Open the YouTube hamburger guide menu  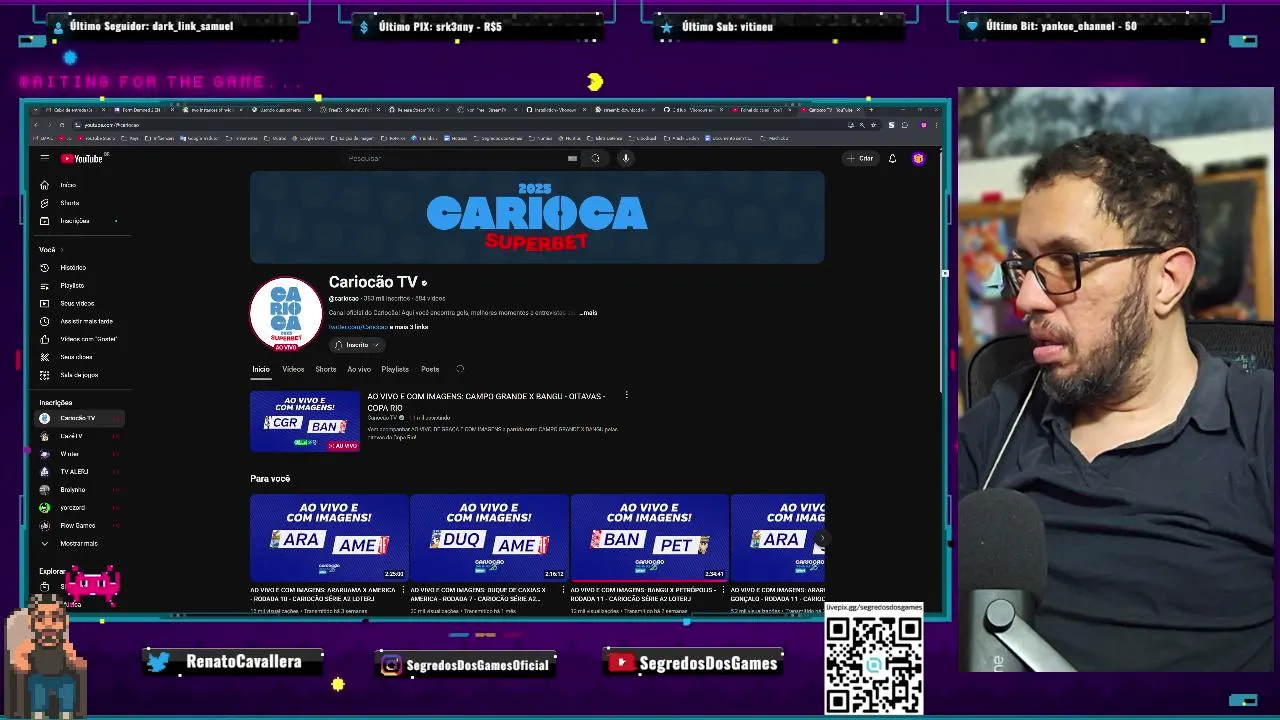coord(44,158)
